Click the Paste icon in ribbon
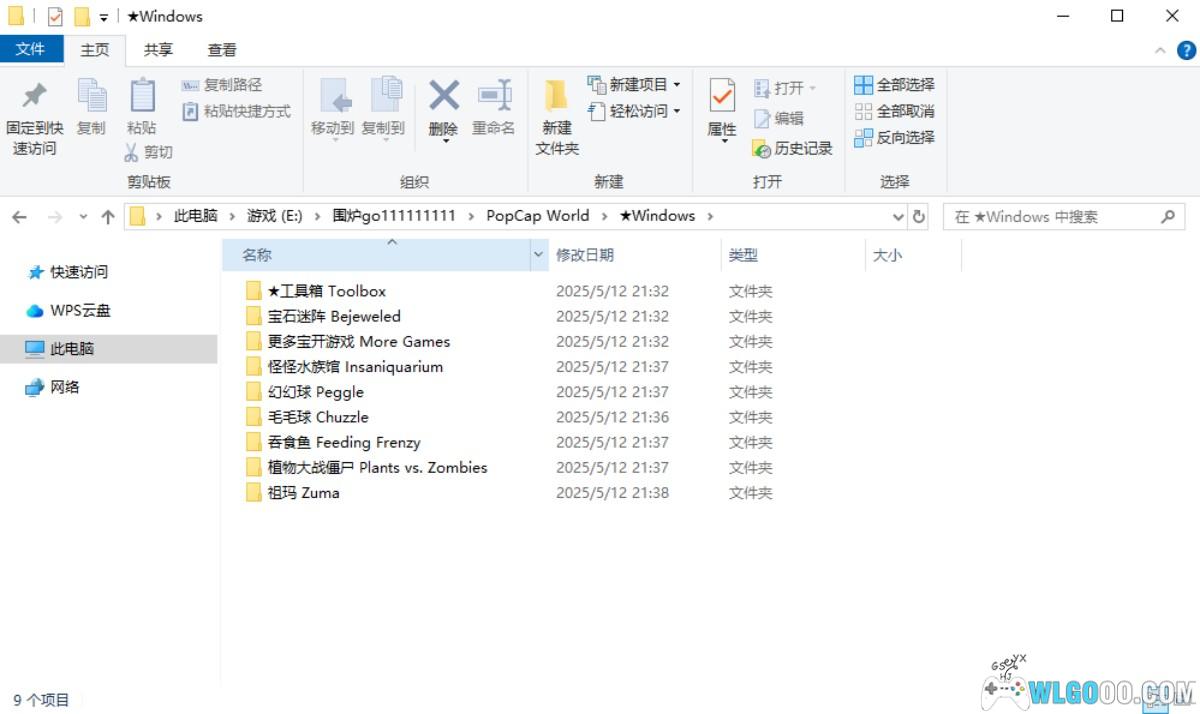 [x=142, y=97]
